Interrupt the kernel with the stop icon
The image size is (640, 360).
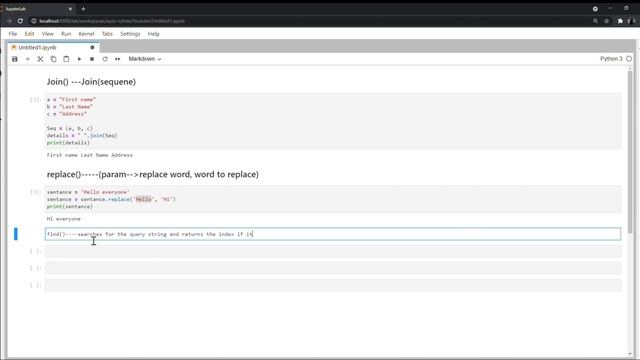[x=92, y=59]
